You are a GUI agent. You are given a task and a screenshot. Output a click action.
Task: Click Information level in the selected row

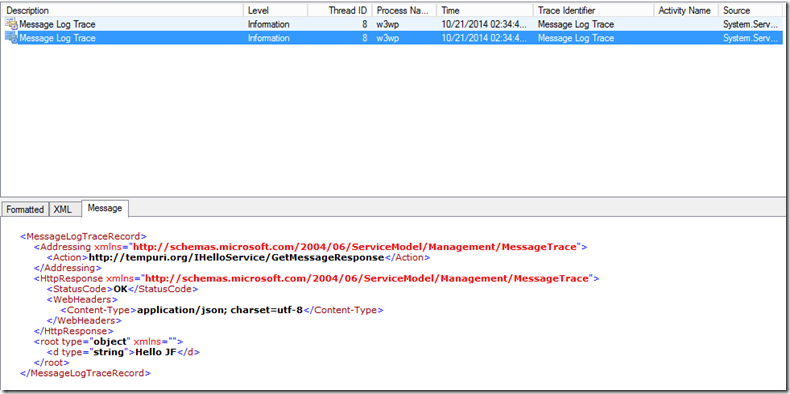[x=269, y=38]
